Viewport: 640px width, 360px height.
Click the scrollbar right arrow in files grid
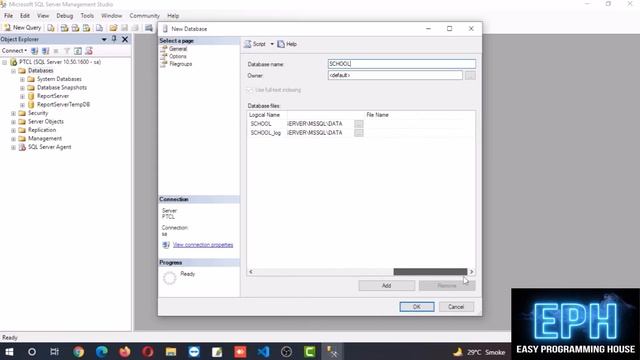[x=471, y=272]
